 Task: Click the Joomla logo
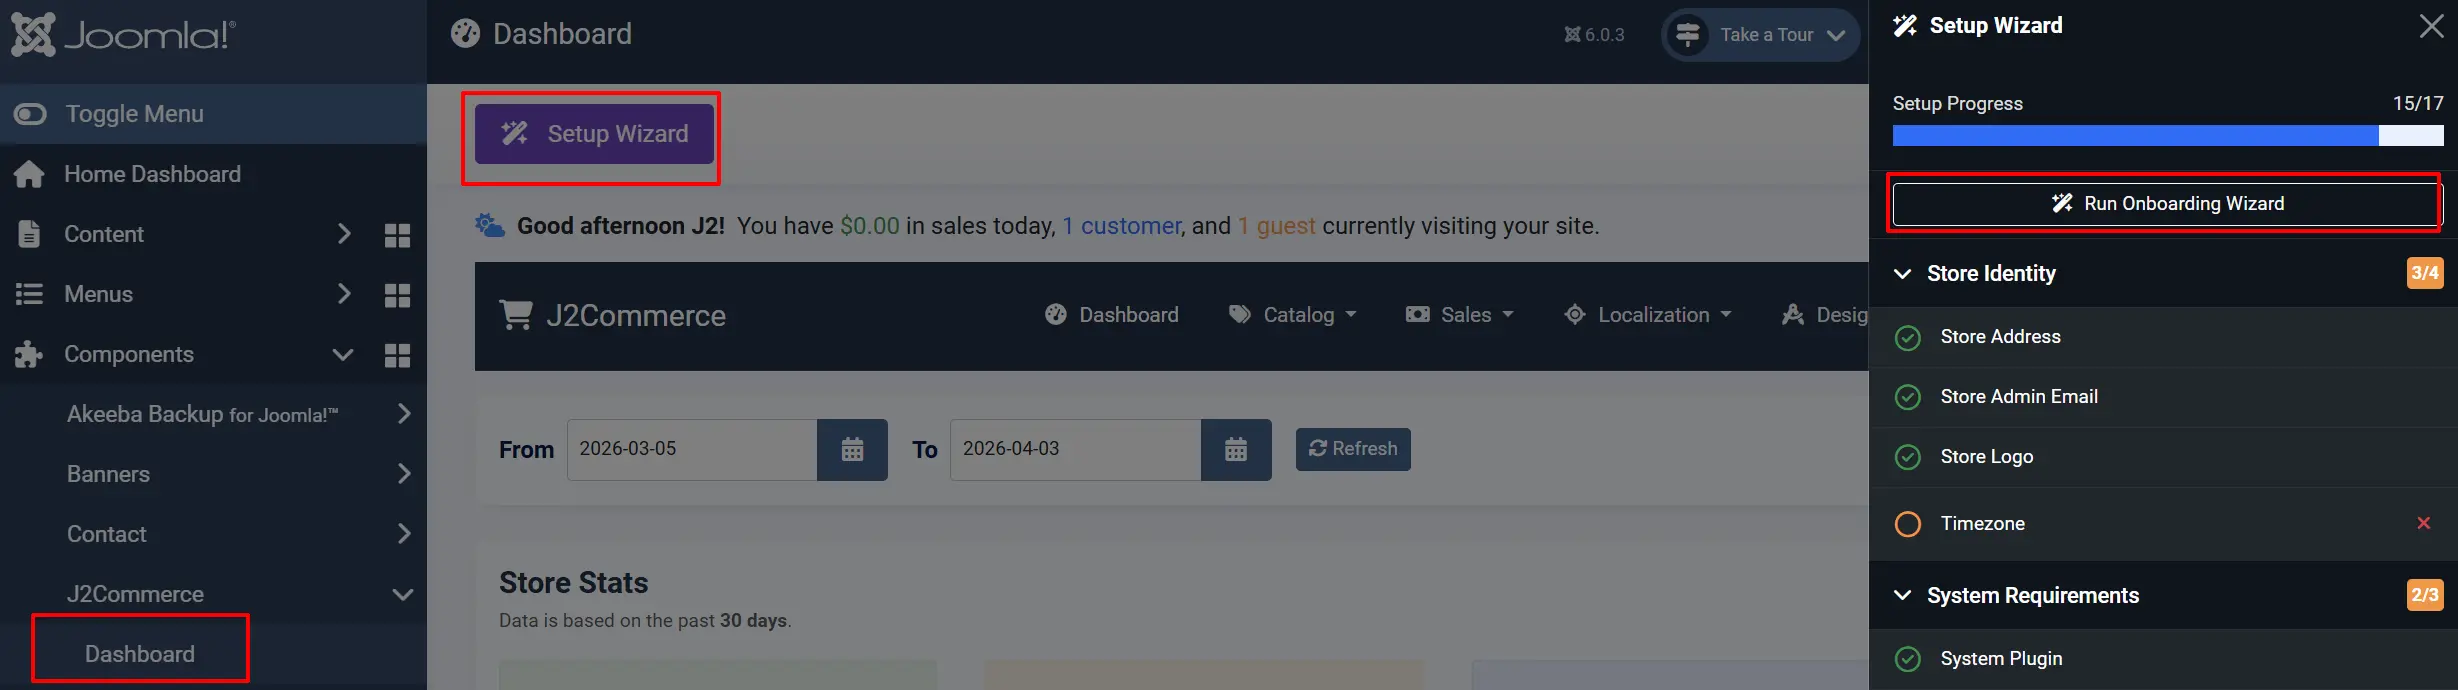point(124,35)
